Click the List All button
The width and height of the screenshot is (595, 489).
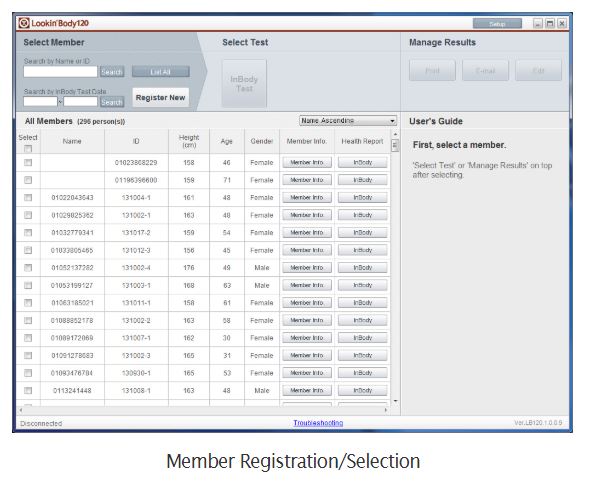coord(161,72)
